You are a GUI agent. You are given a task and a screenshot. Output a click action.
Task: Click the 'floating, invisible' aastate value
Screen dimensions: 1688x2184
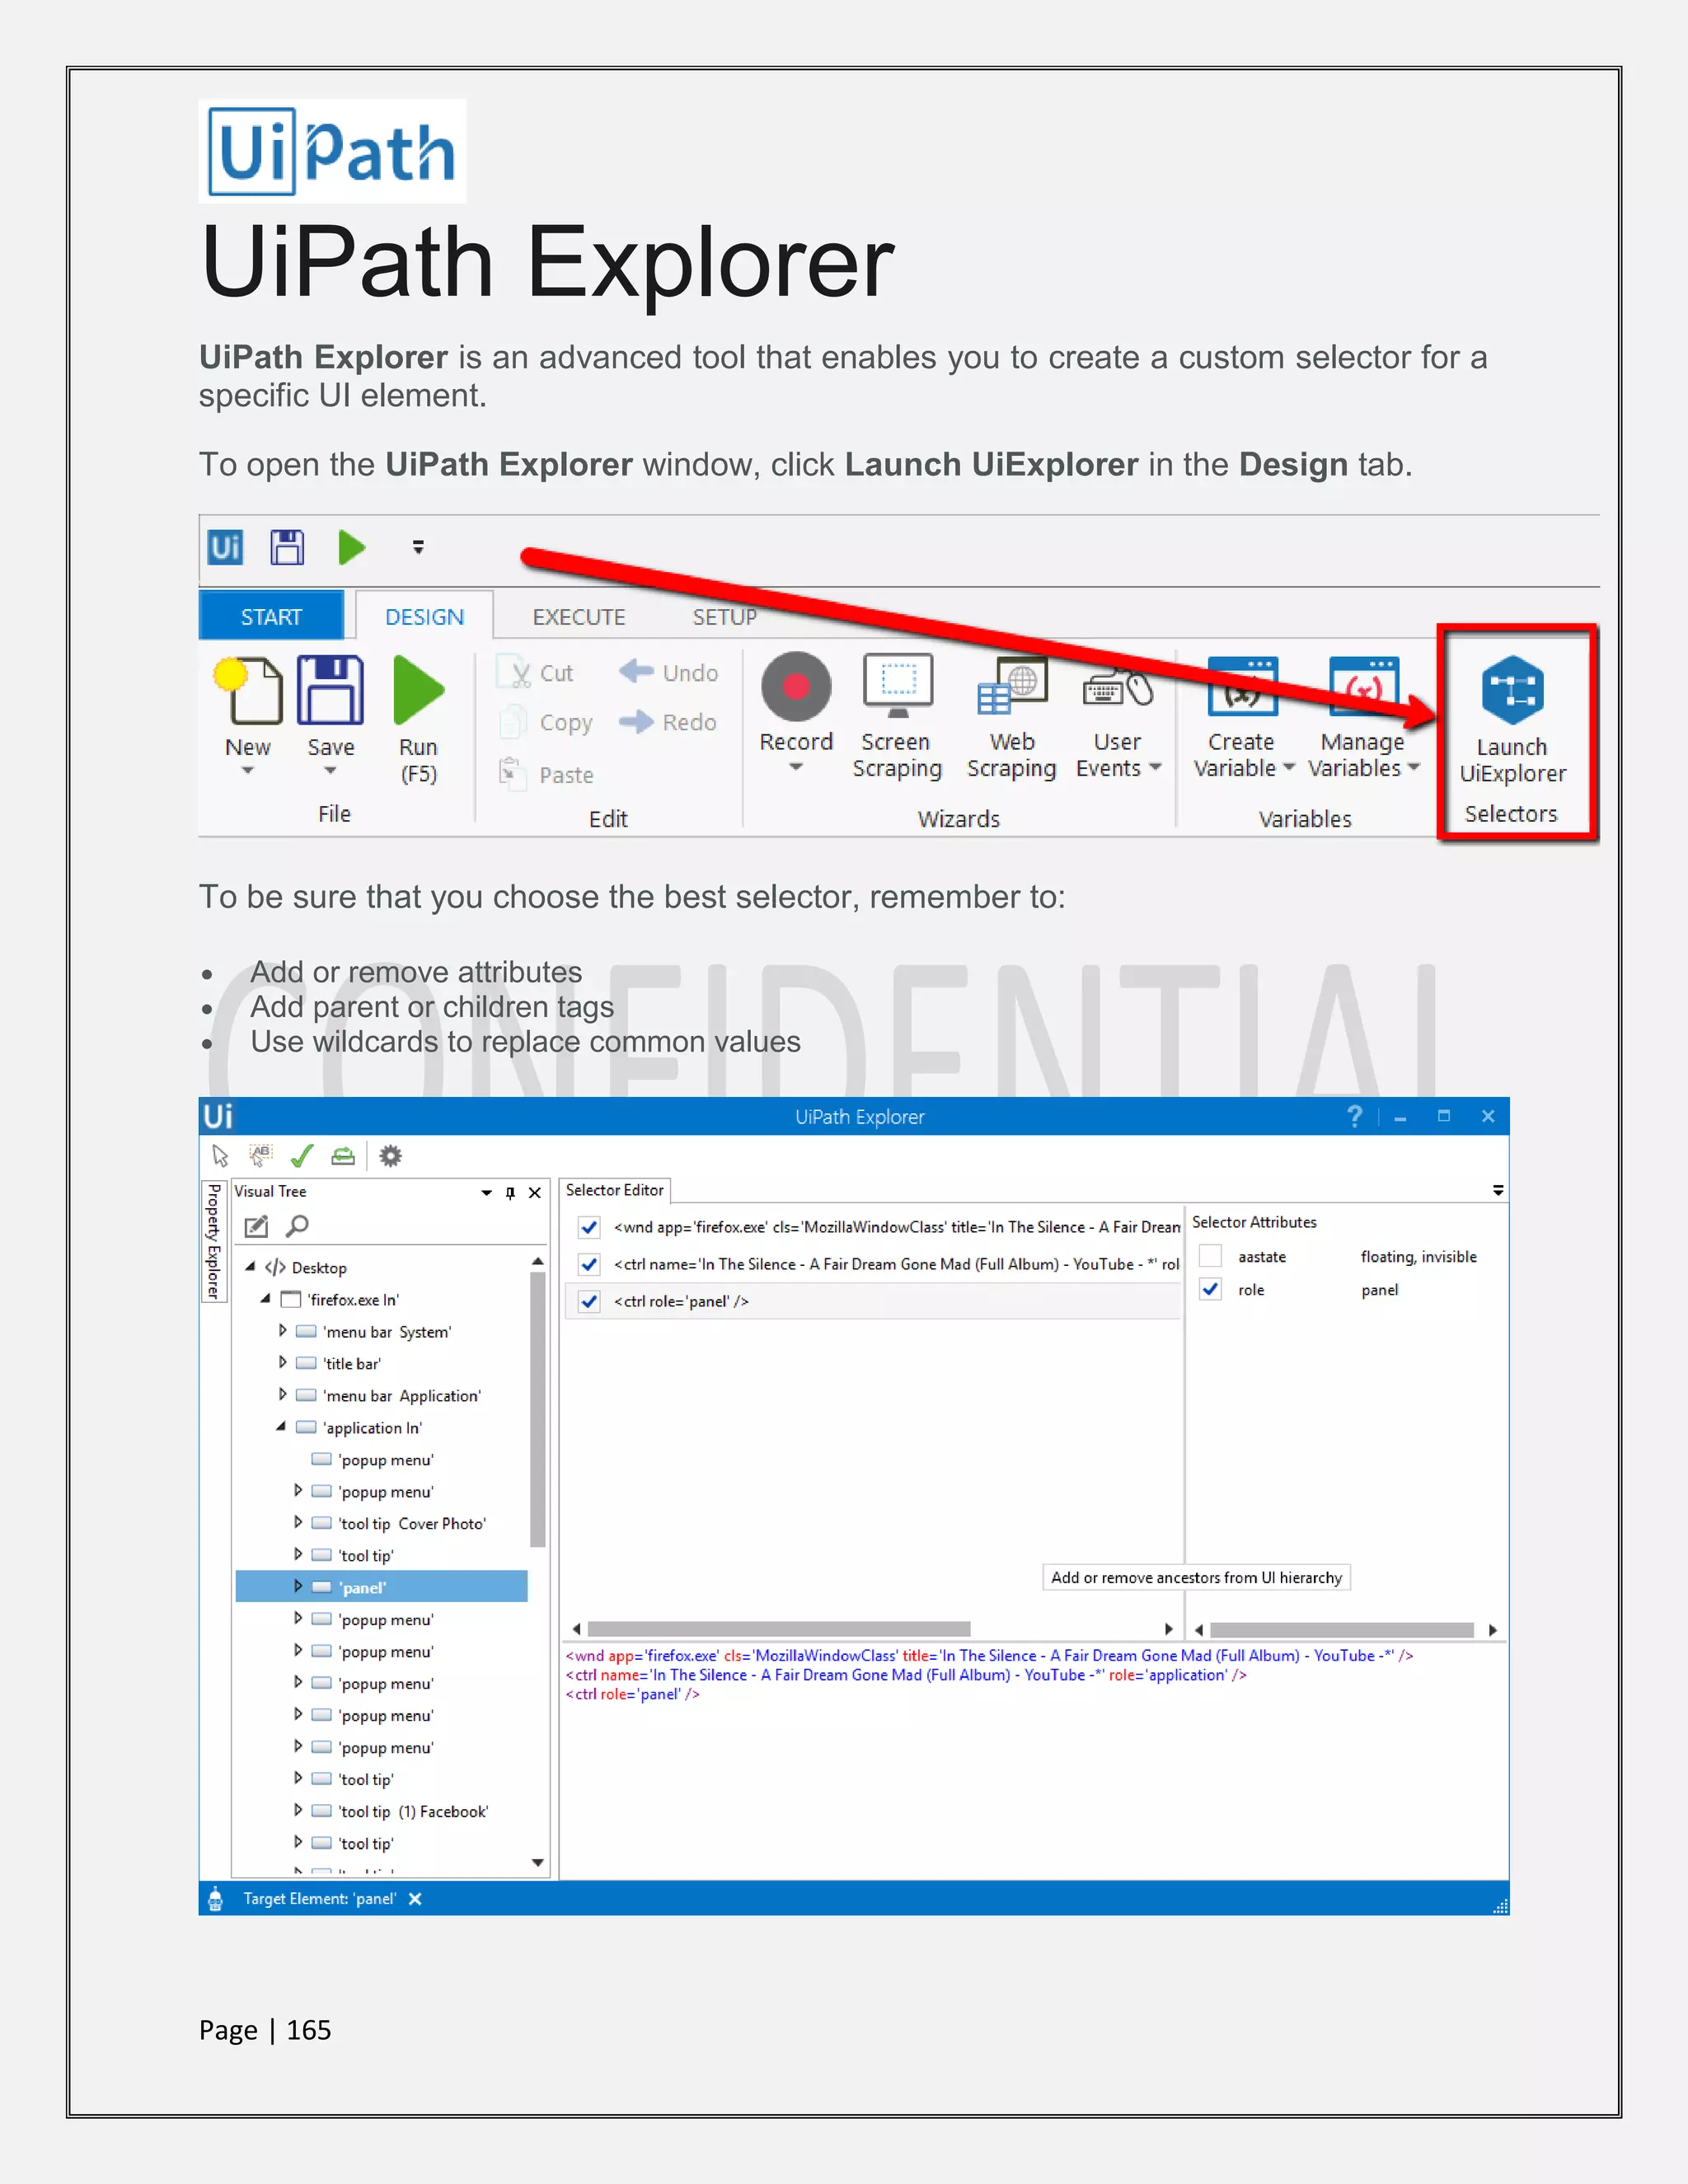click(1418, 1257)
